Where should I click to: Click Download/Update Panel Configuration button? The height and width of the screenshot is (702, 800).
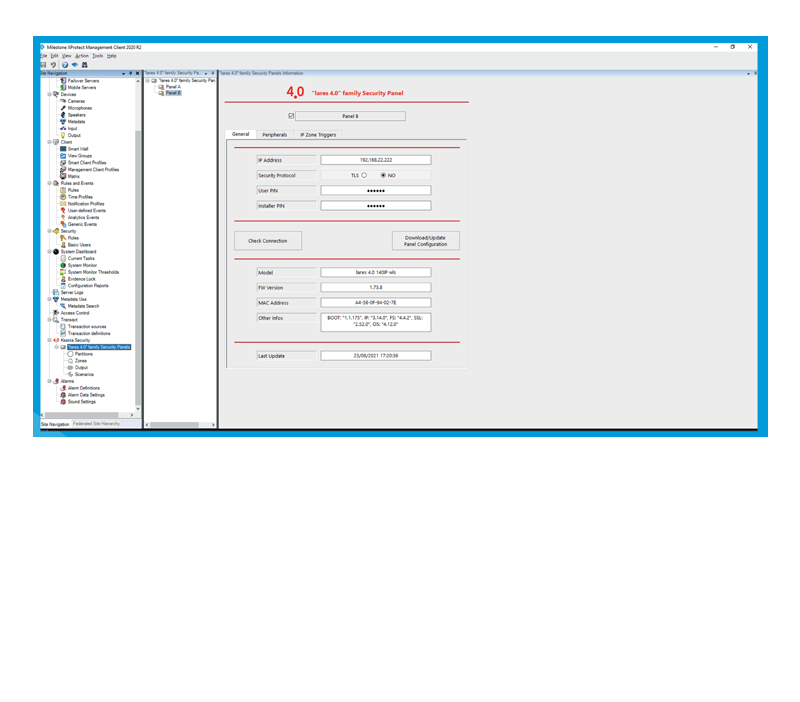(x=426, y=241)
